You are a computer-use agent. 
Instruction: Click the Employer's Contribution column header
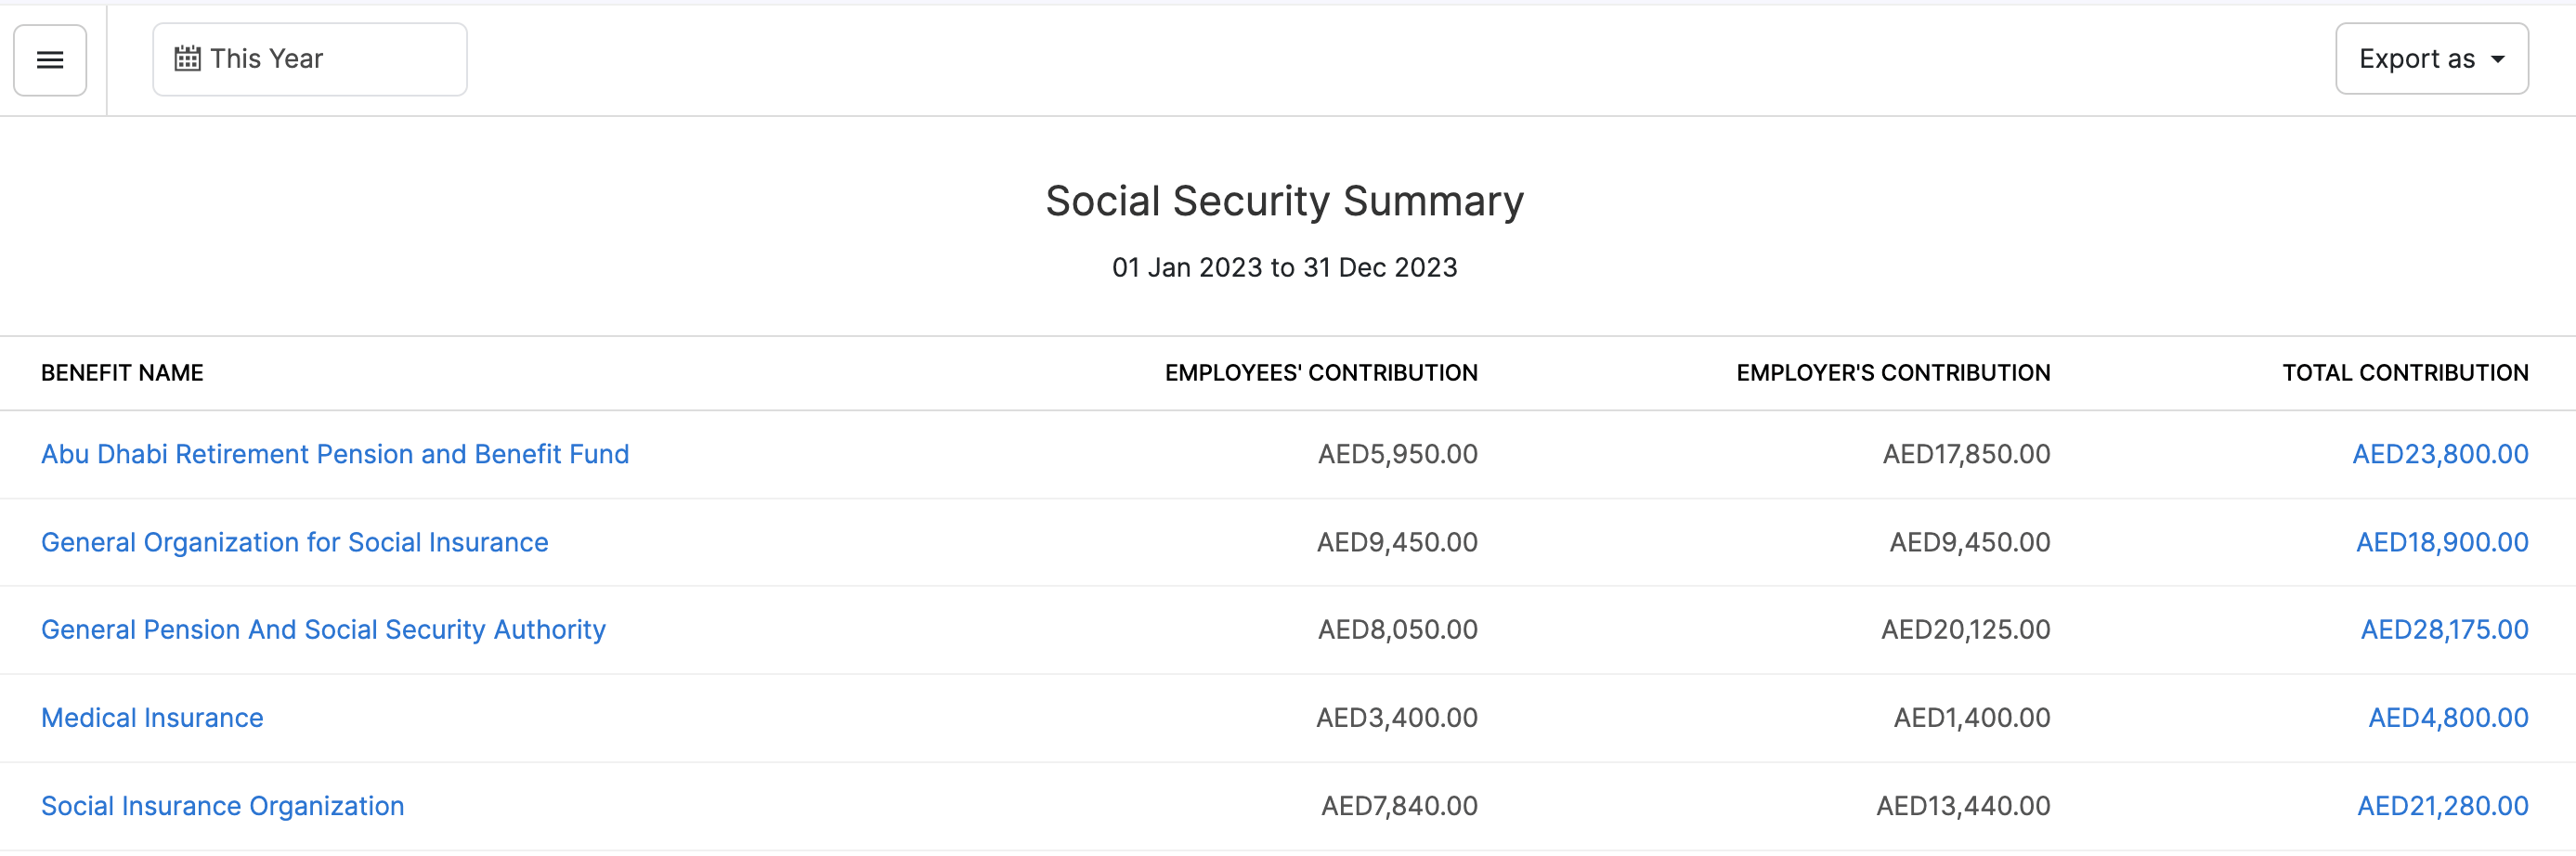1892,373
